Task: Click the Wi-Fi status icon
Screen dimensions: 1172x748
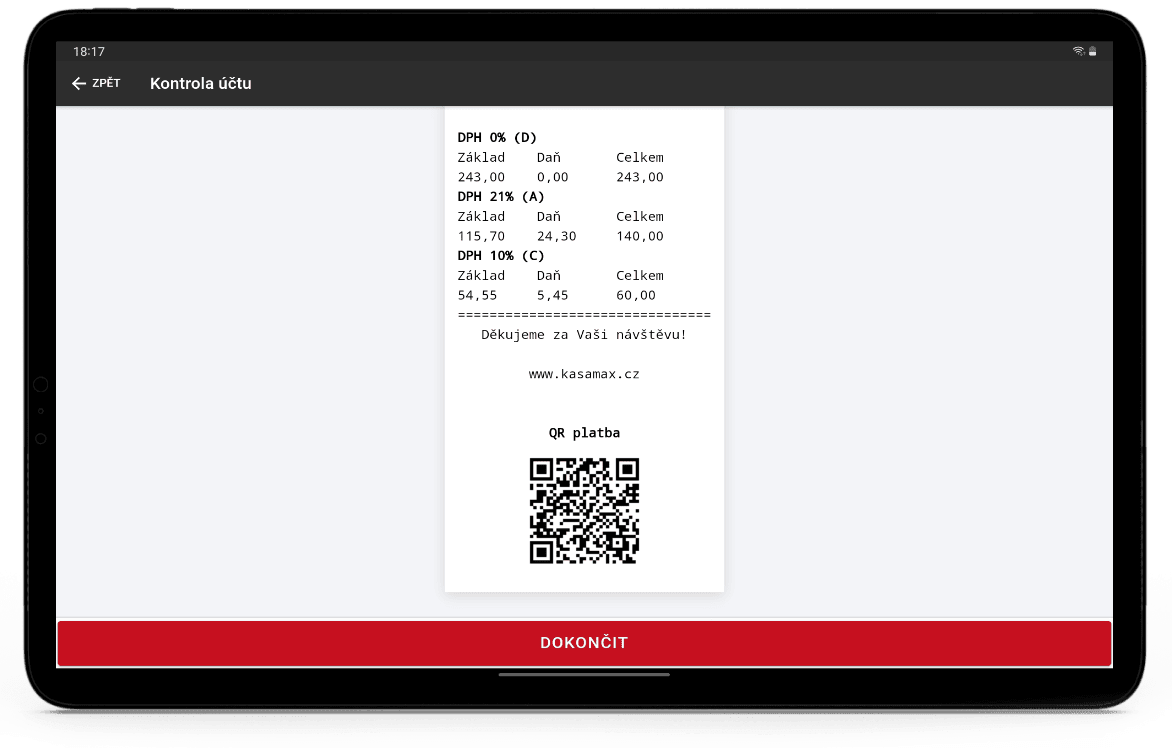Action: (x=1078, y=52)
